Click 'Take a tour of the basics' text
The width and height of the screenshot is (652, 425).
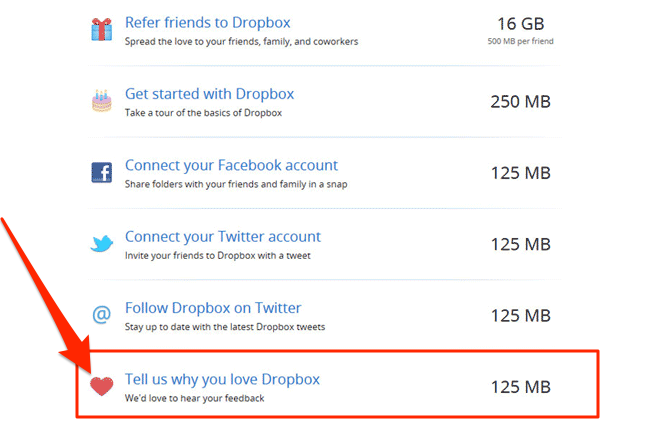pyautogui.click(x=203, y=113)
